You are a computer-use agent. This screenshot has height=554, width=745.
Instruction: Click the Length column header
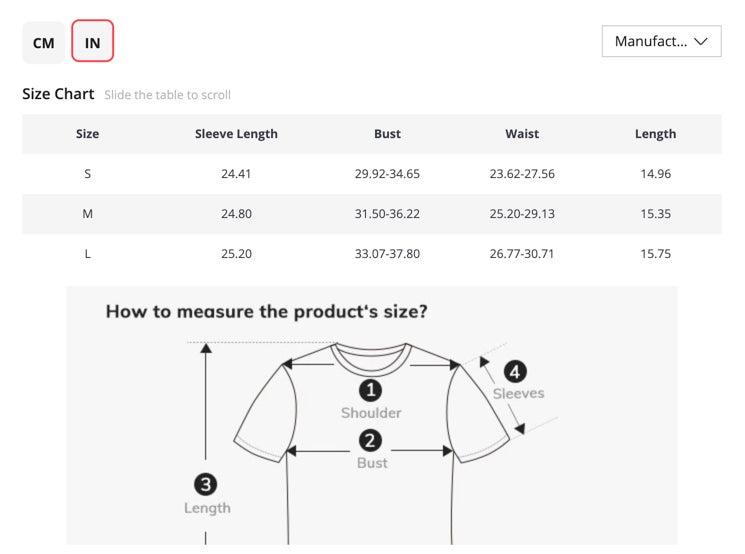(655, 134)
